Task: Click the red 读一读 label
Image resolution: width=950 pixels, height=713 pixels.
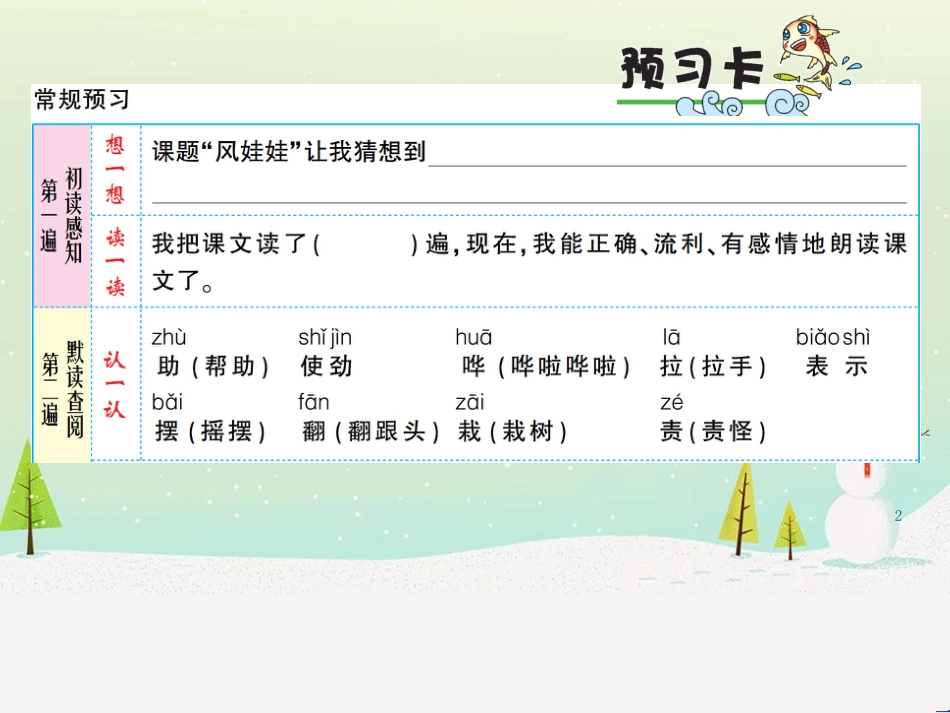Action: pos(115,262)
